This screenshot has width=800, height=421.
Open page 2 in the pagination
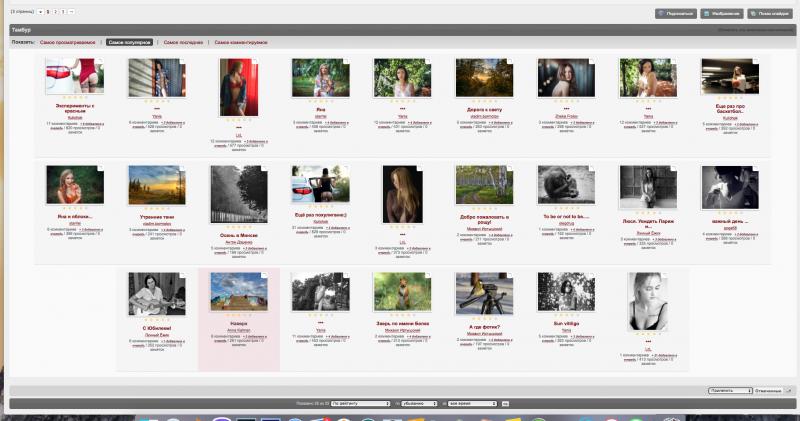(56, 12)
